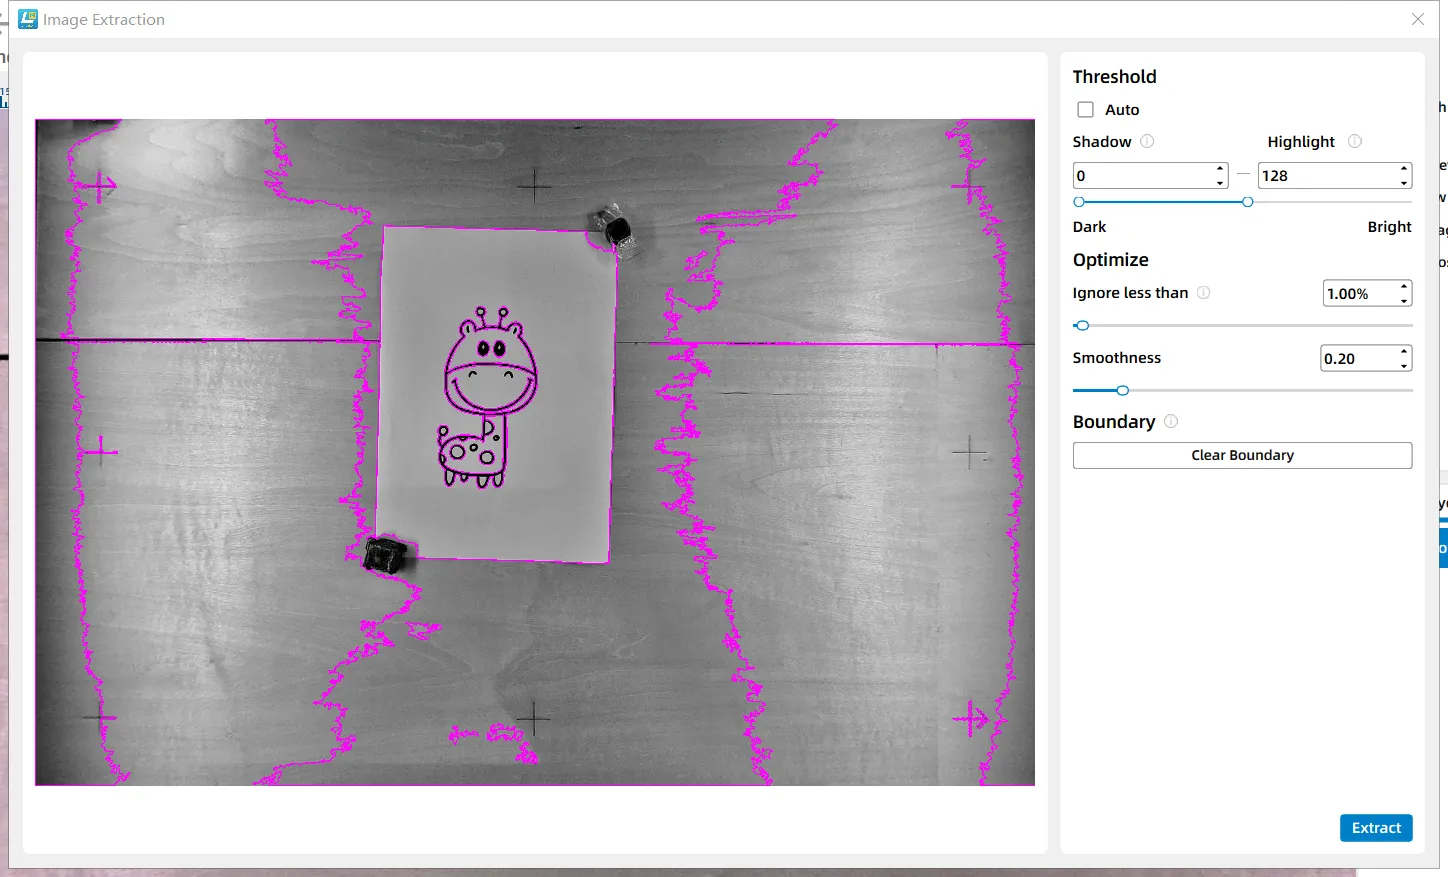The height and width of the screenshot is (877, 1448).
Task: Click into the Smoothness value field
Action: click(1357, 358)
